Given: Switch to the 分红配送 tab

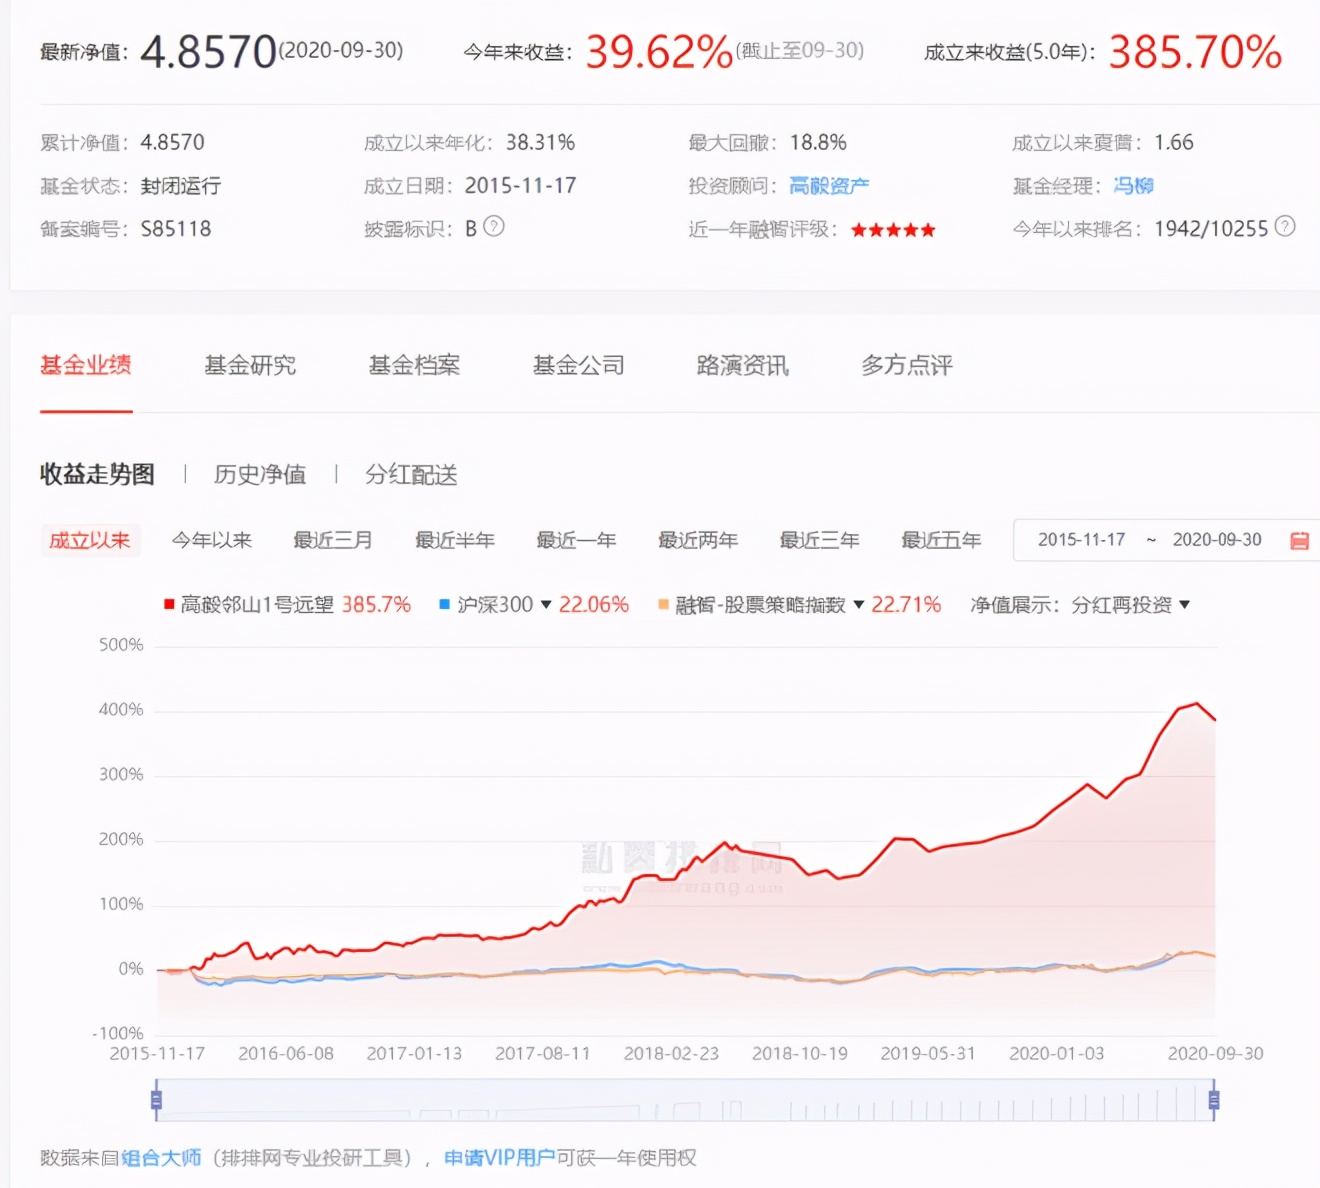Looking at the screenshot, I should [412, 474].
